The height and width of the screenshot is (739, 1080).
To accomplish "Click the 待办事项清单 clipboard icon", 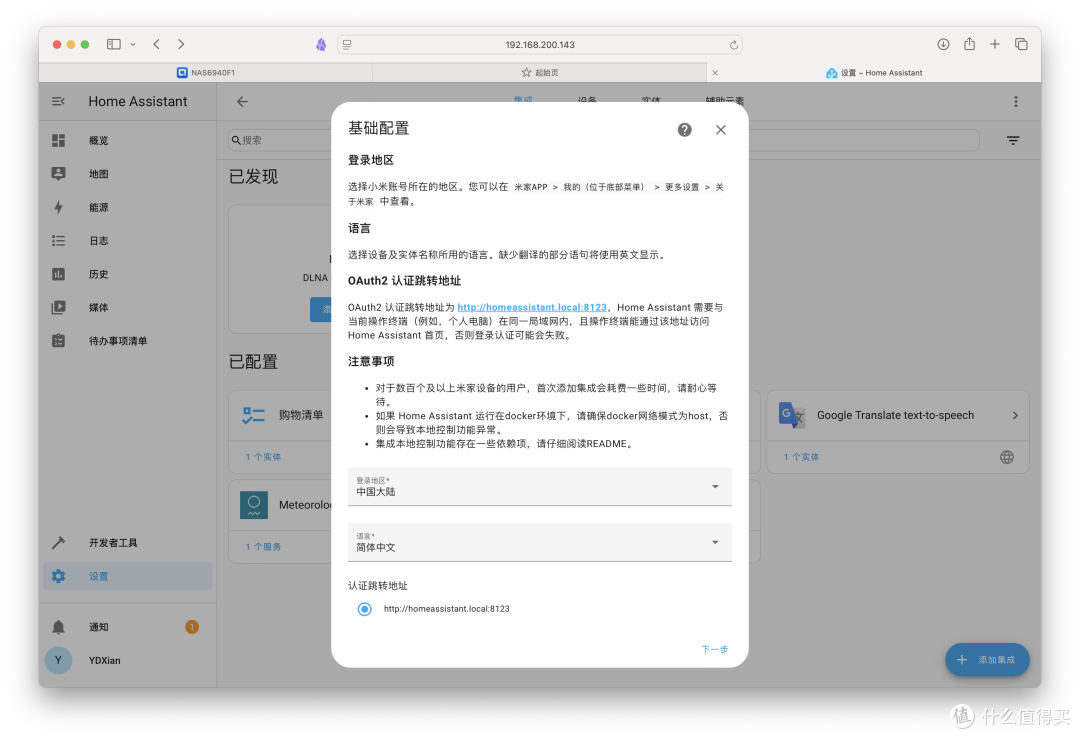I will [x=59, y=341].
